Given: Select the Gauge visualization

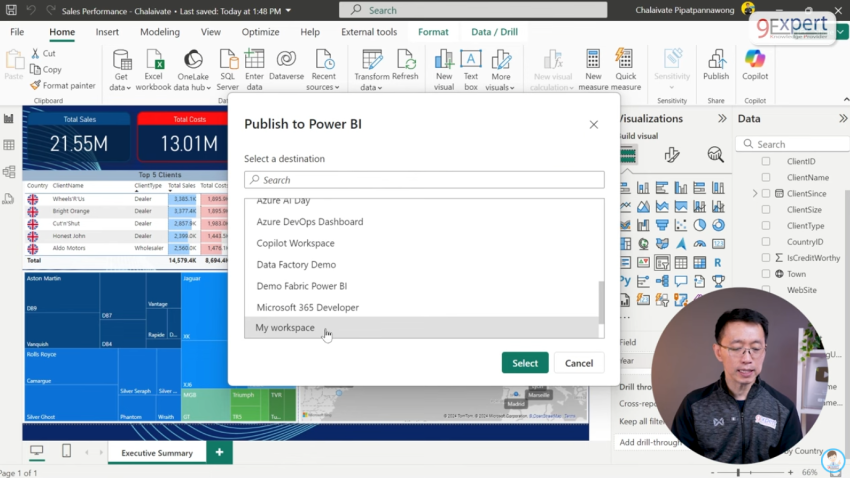Looking at the screenshot, I should pos(699,244).
